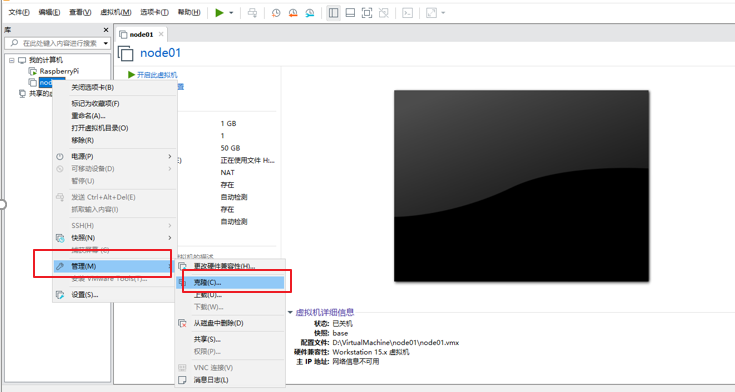The height and width of the screenshot is (392, 735).
Task: Click the 开启此虚拟机 link
Action: coord(157,75)
